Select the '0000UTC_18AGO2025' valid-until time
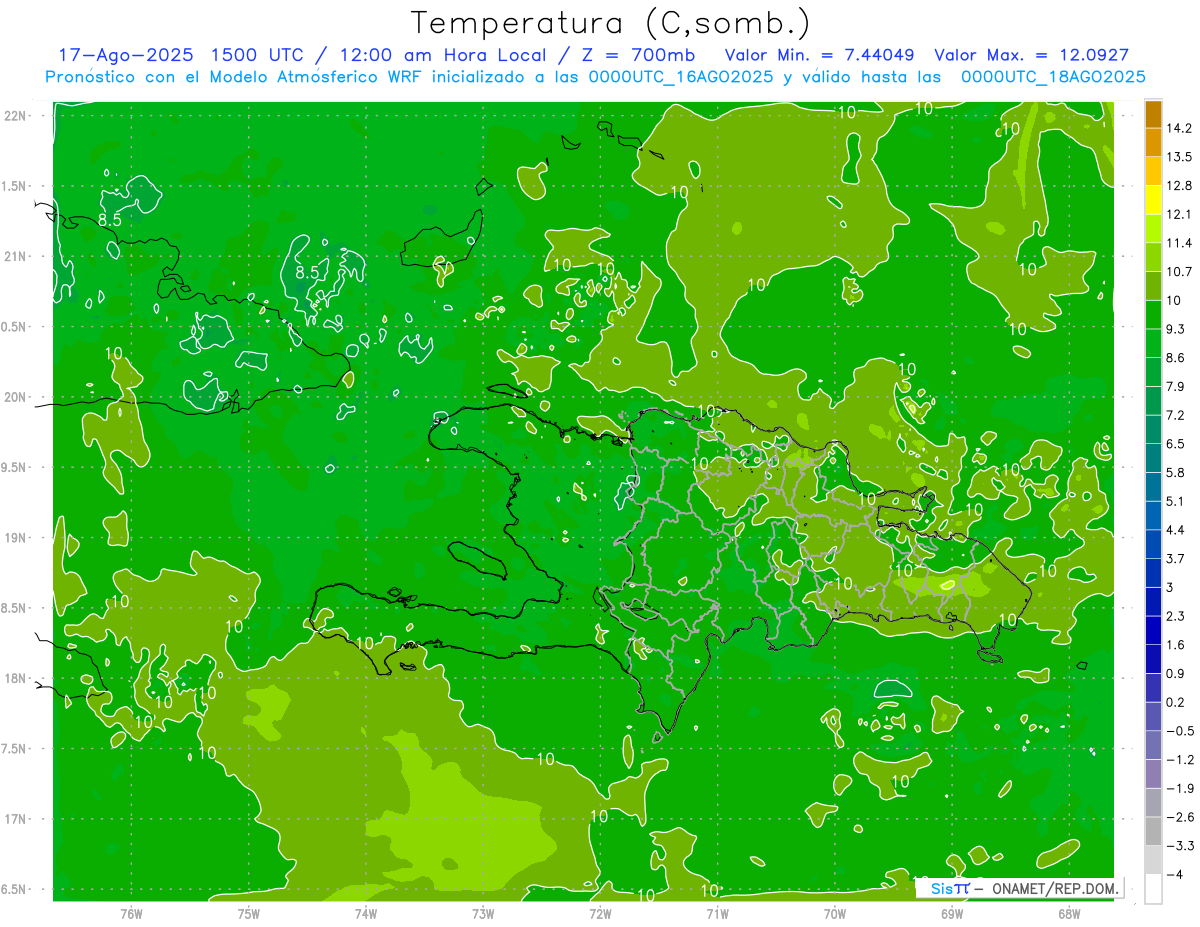 [1053, 77]
